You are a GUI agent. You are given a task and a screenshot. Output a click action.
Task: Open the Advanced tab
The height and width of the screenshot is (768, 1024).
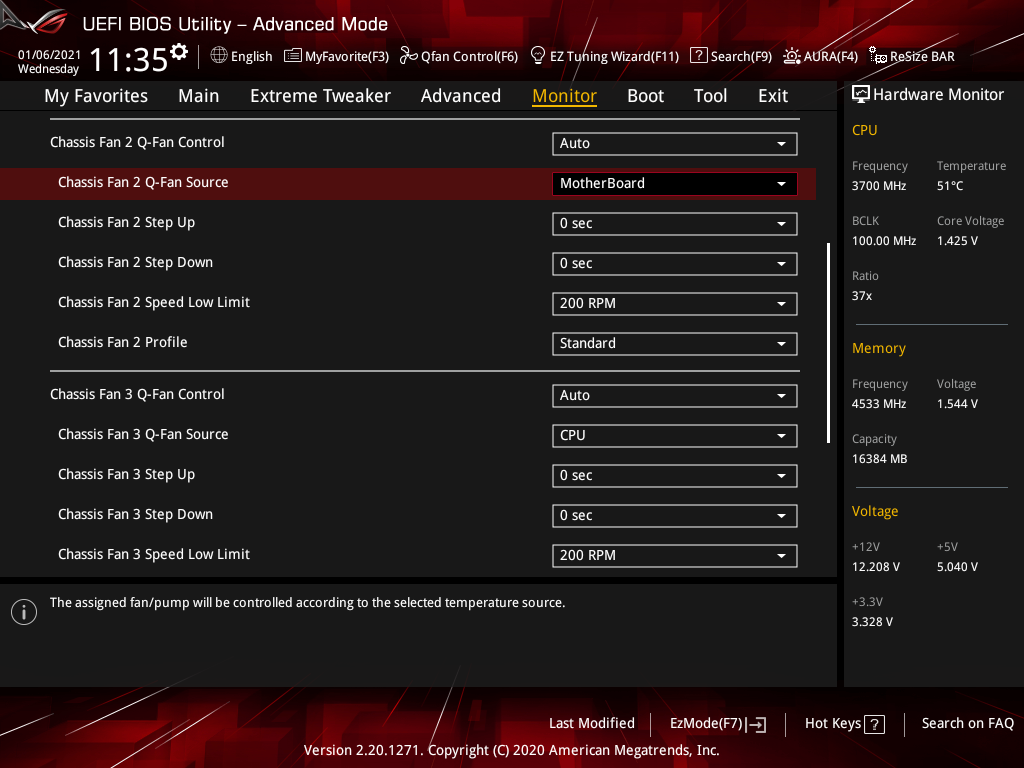point(460,96)
